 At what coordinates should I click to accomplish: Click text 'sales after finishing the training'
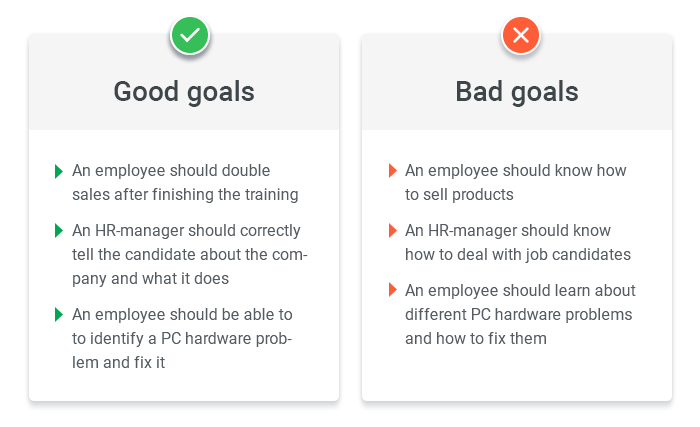click(x=185, y=195)
